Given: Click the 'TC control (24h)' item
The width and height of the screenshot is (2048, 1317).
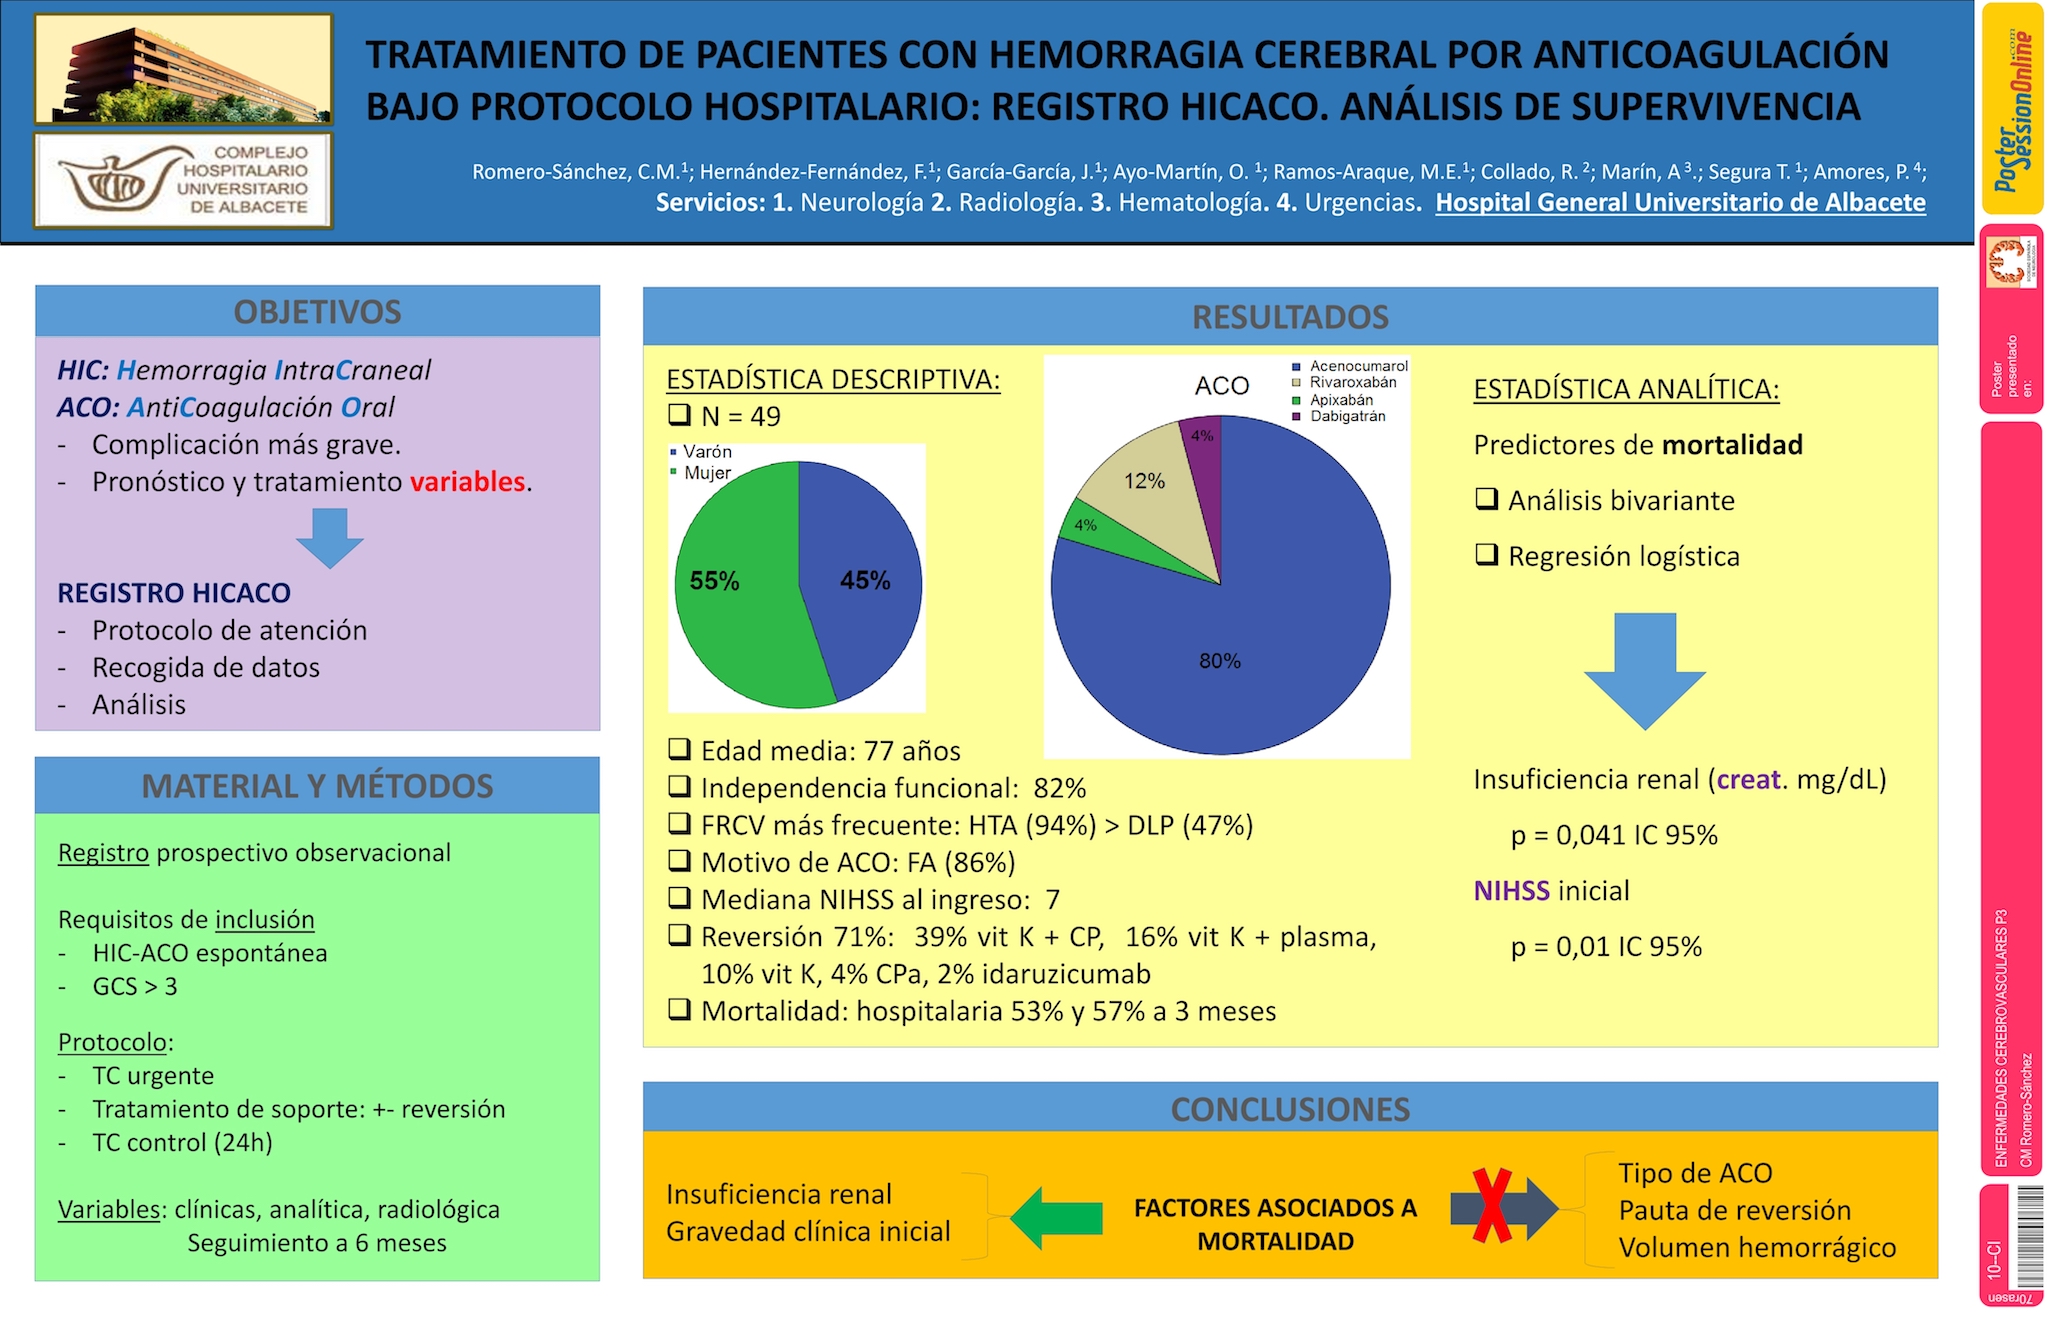Looking at the screenshot, I should click(182, 1143).
